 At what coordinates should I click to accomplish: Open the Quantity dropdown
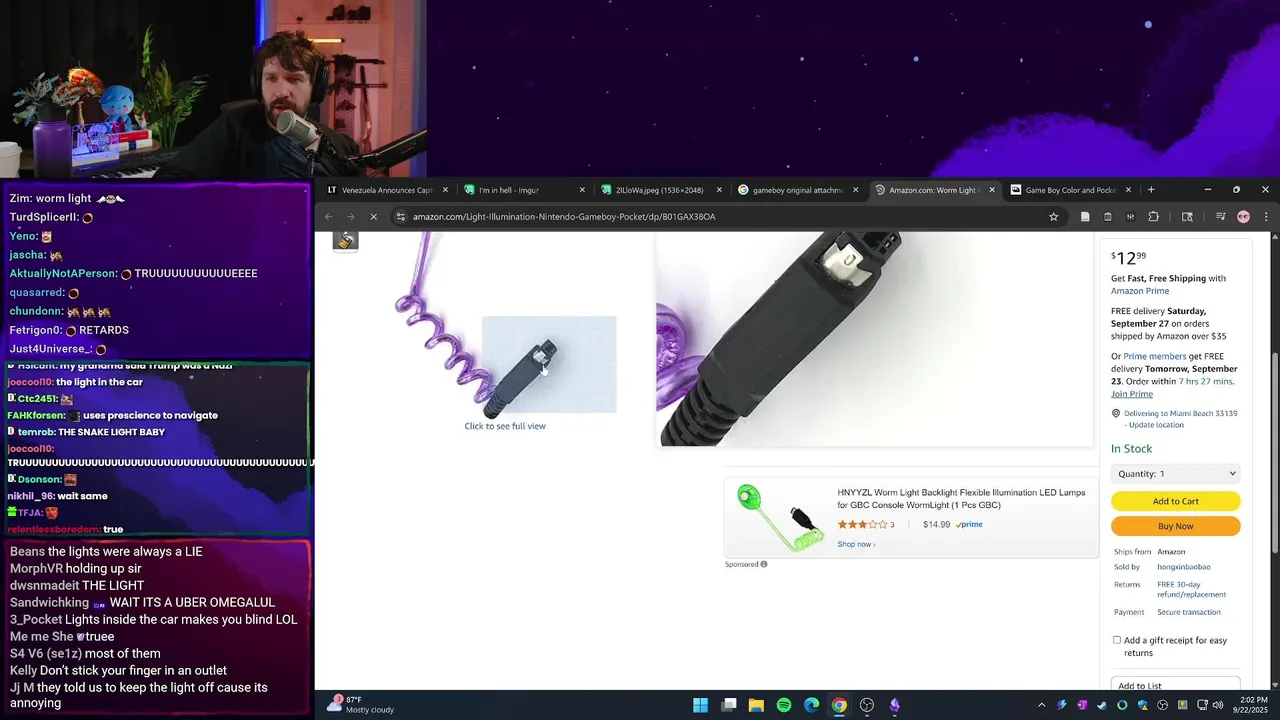pyautogui.click(x=1176, y=474)
